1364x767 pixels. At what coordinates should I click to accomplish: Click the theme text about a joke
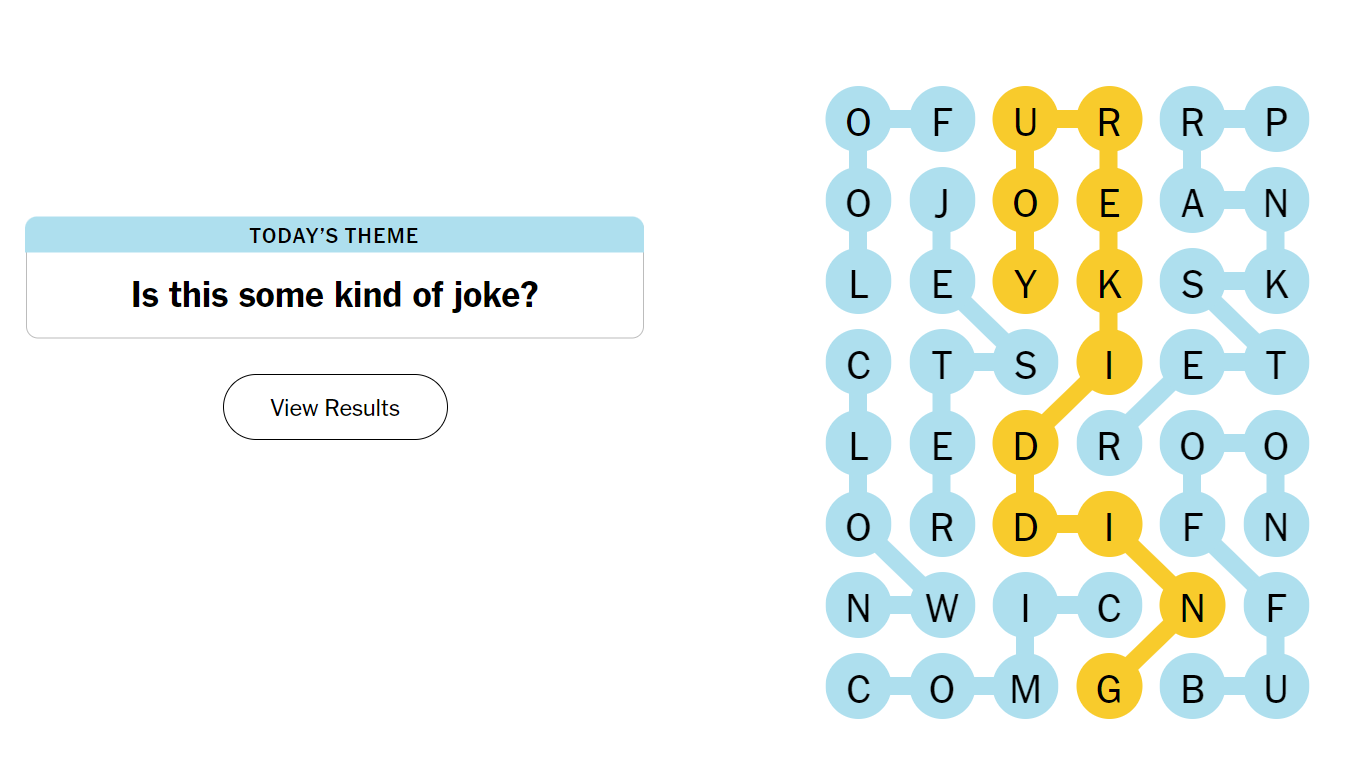334,295
